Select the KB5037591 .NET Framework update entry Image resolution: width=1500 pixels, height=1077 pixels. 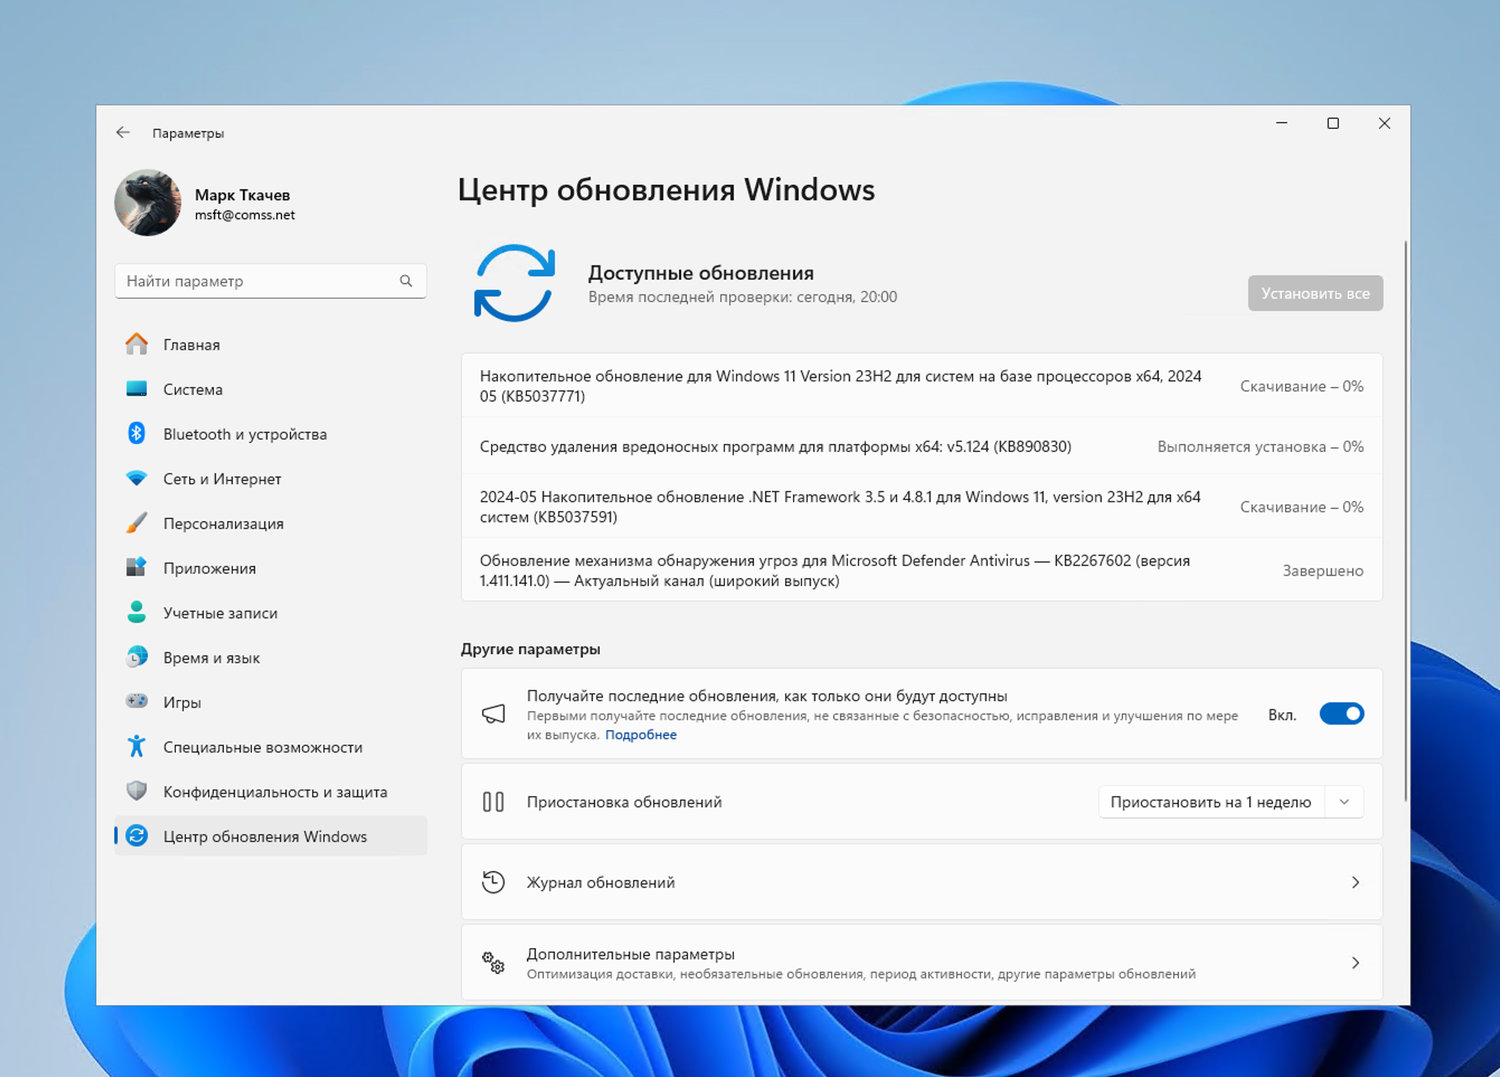coord(921,507)
